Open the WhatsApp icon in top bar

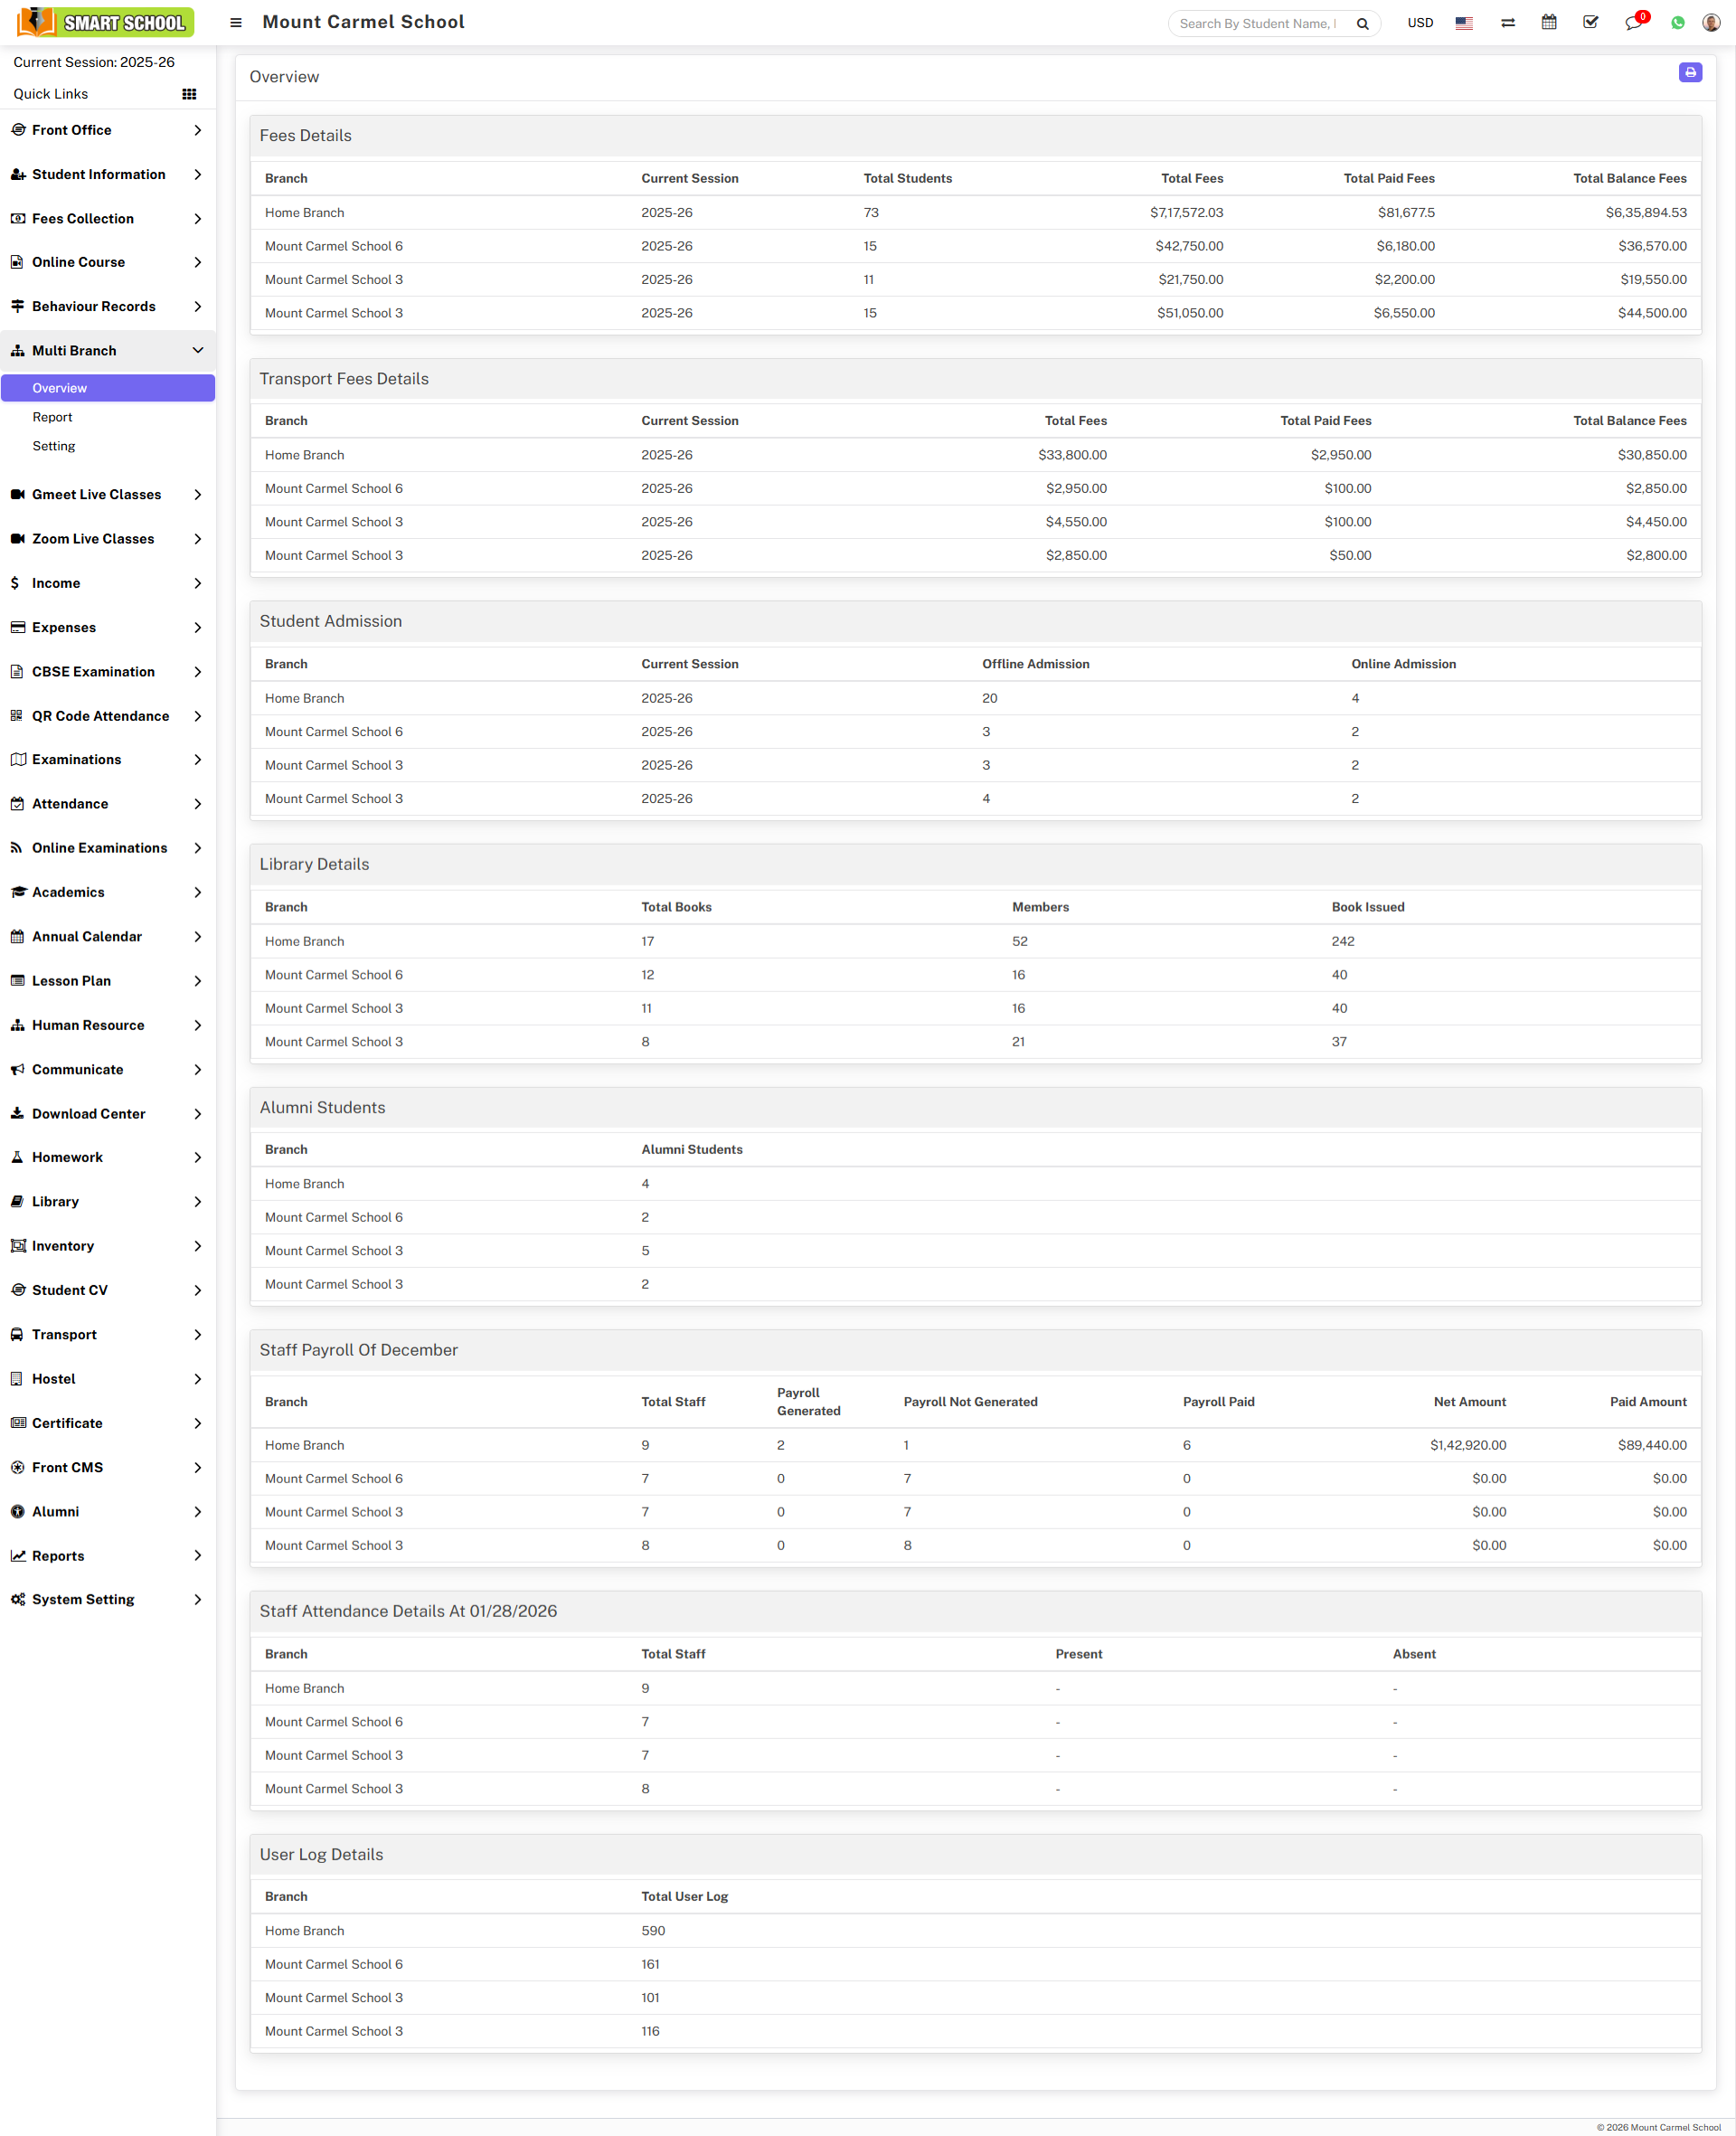click(1677, 23)
